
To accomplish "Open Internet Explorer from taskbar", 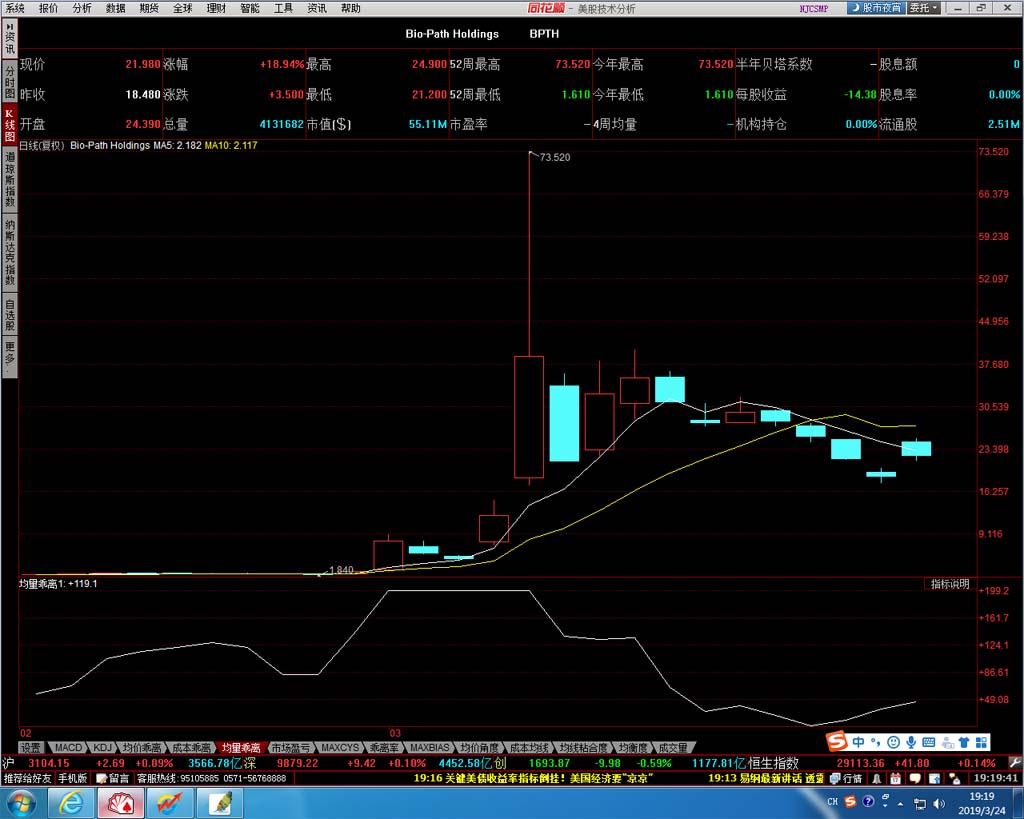I will click(71, 803).
